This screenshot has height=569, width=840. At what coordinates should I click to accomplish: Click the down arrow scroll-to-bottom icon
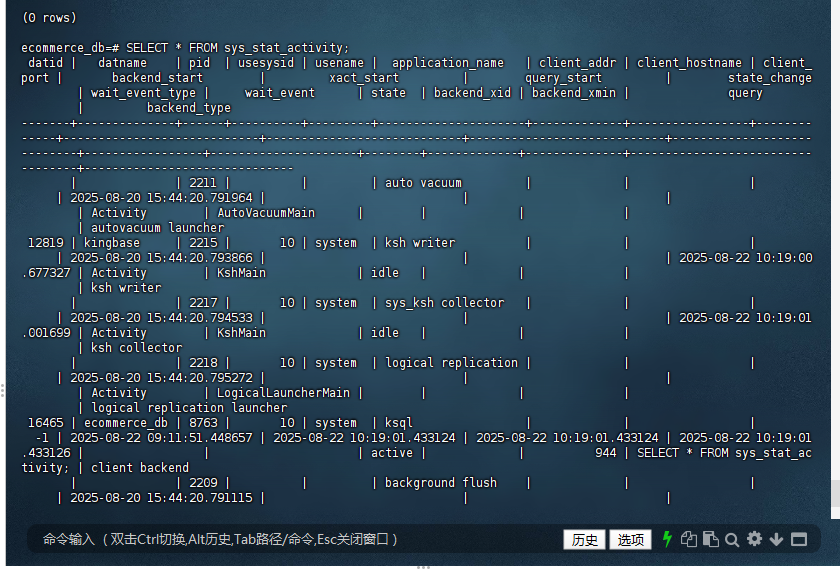776,540
